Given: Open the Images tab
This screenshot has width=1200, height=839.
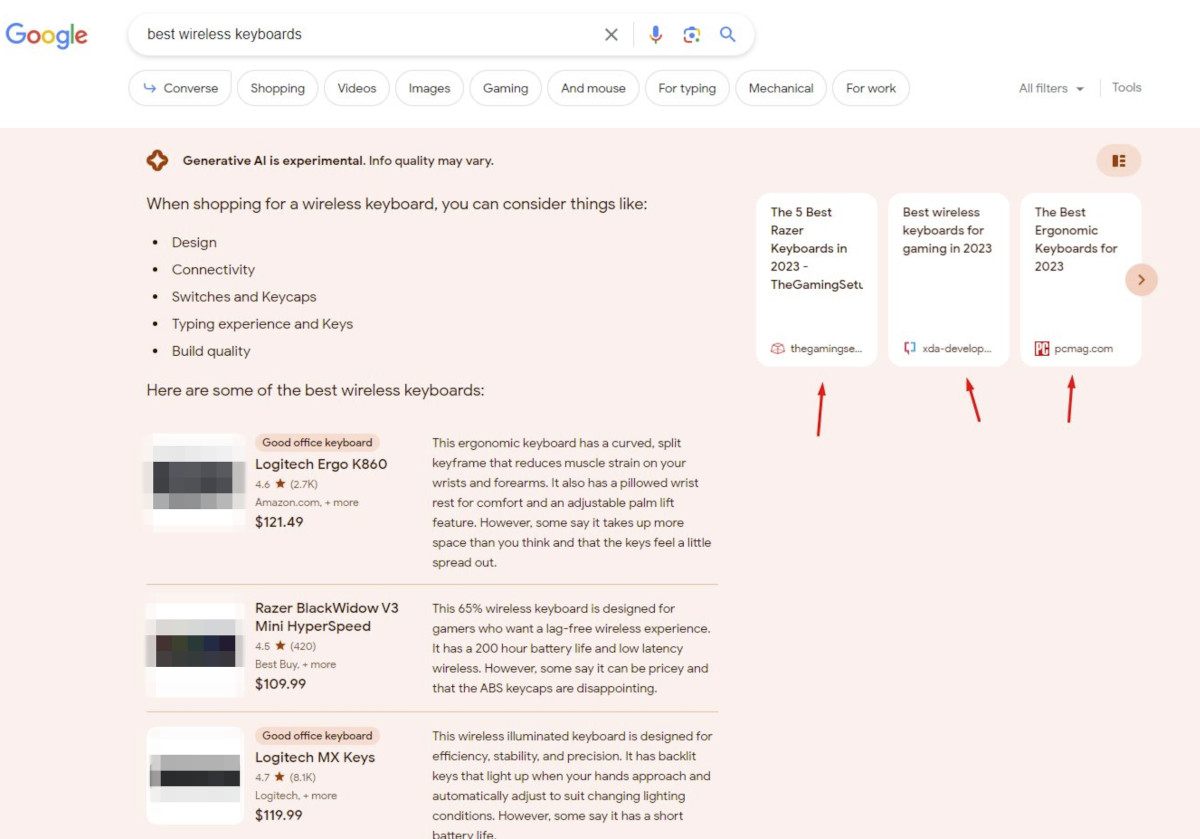Looking at the screenshot, I should 429,88.
